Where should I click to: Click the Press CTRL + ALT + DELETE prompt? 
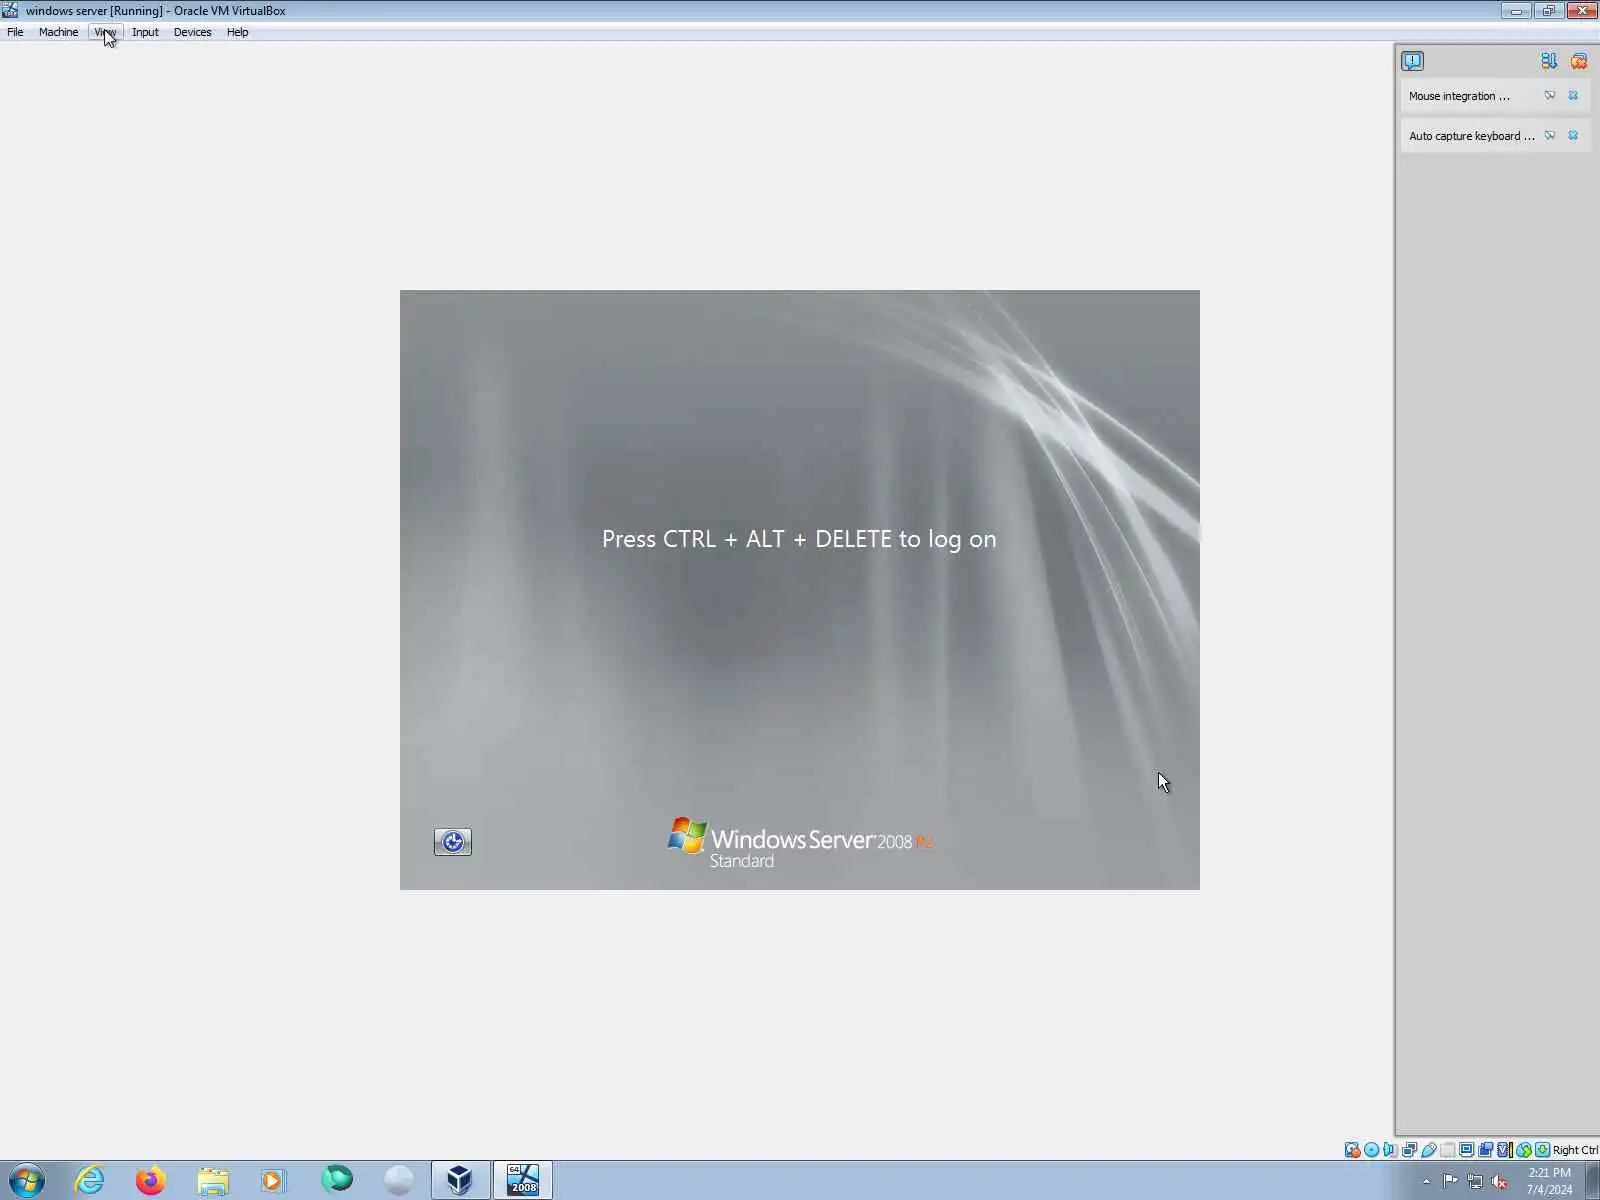[x=799, y=539]
